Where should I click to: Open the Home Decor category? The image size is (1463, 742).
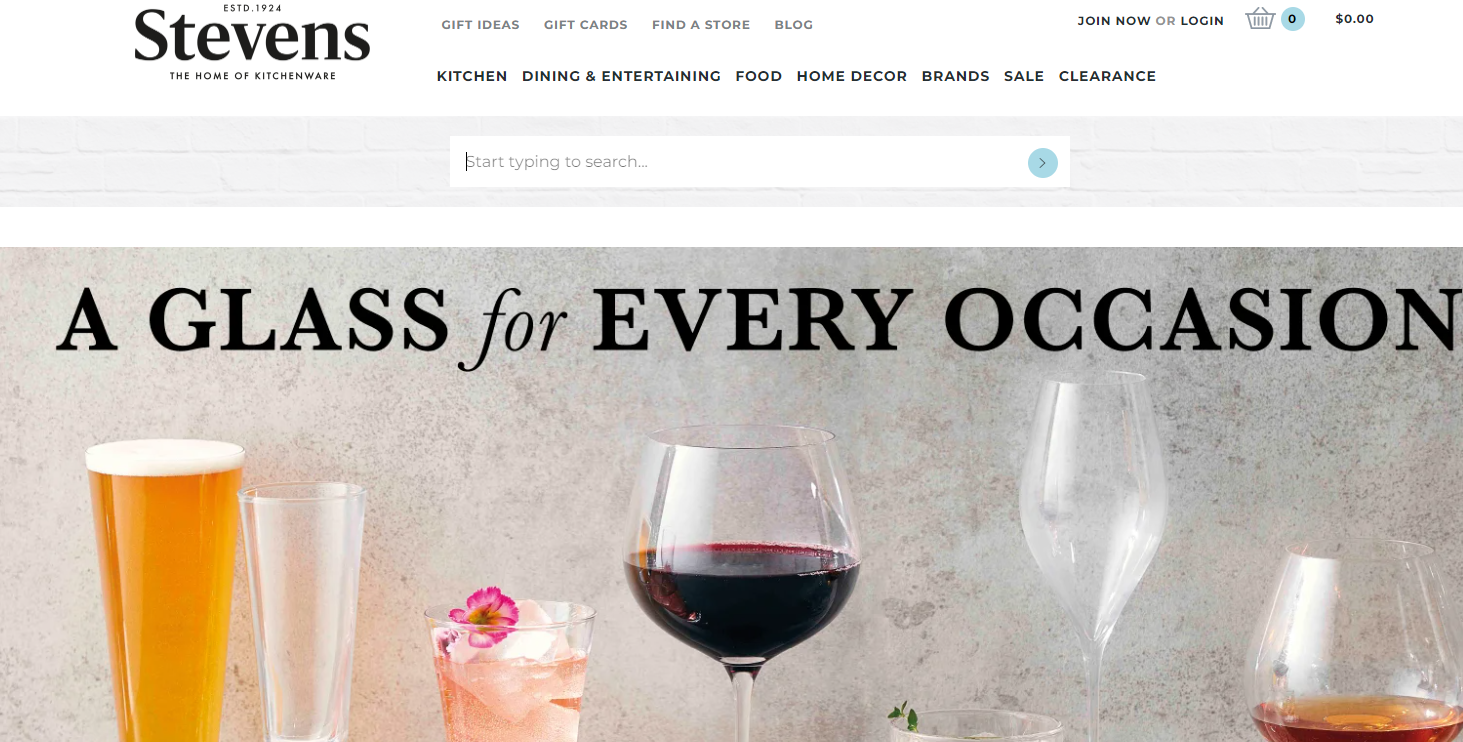pyautogui.click(x=852, y=76)
